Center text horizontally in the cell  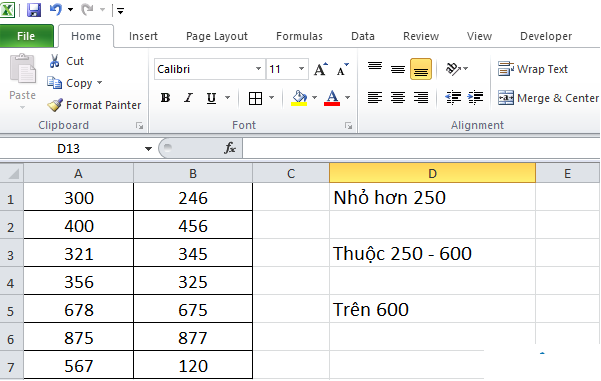(x=398, y=98)
